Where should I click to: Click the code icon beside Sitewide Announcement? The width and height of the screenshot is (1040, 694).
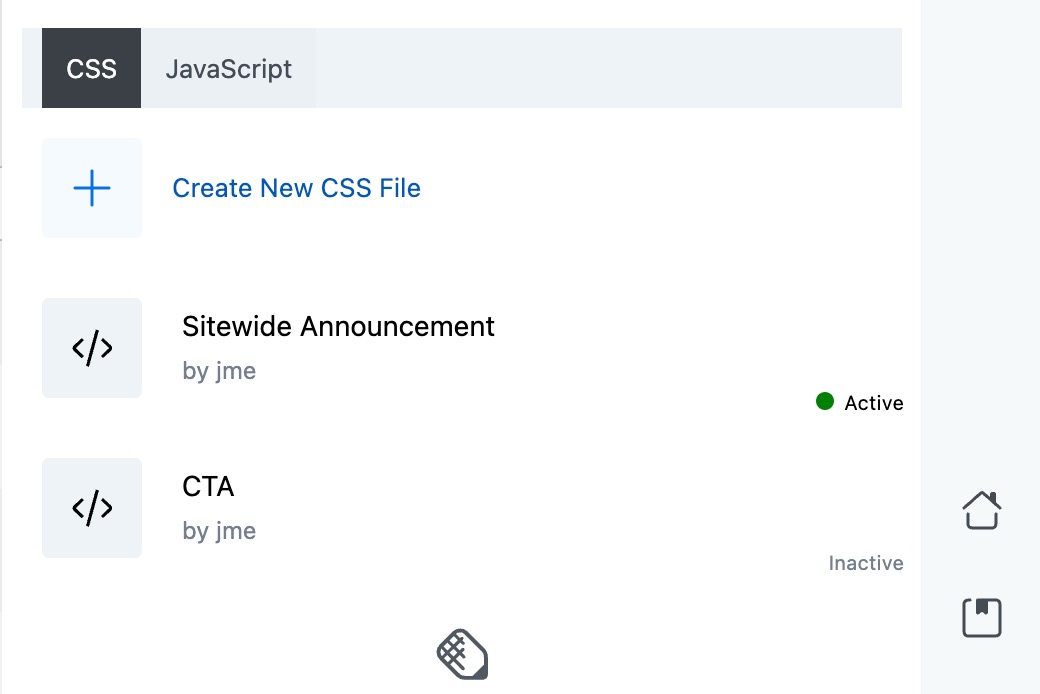click(x=92, y=348)
